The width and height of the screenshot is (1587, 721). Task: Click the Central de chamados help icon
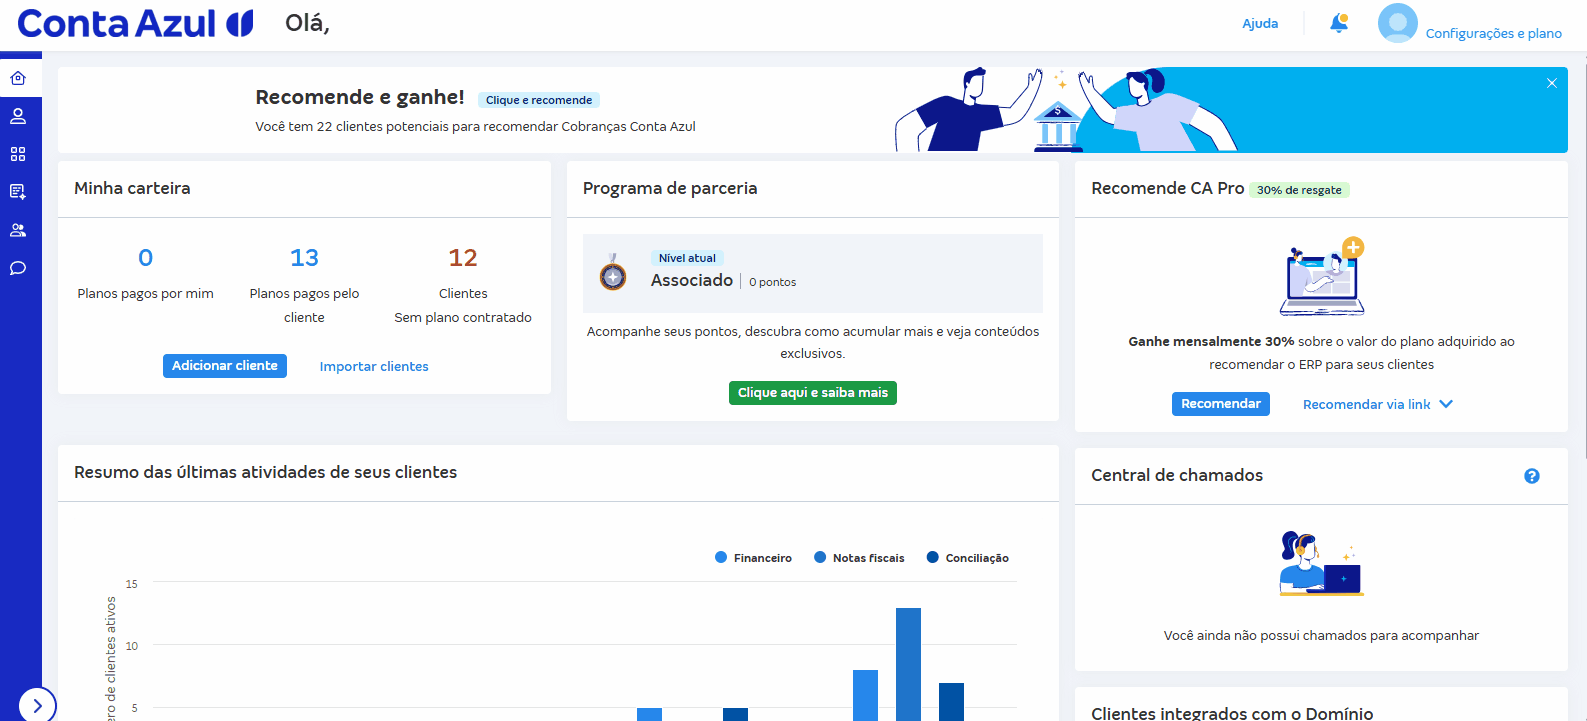click(x=1531, y=476)
